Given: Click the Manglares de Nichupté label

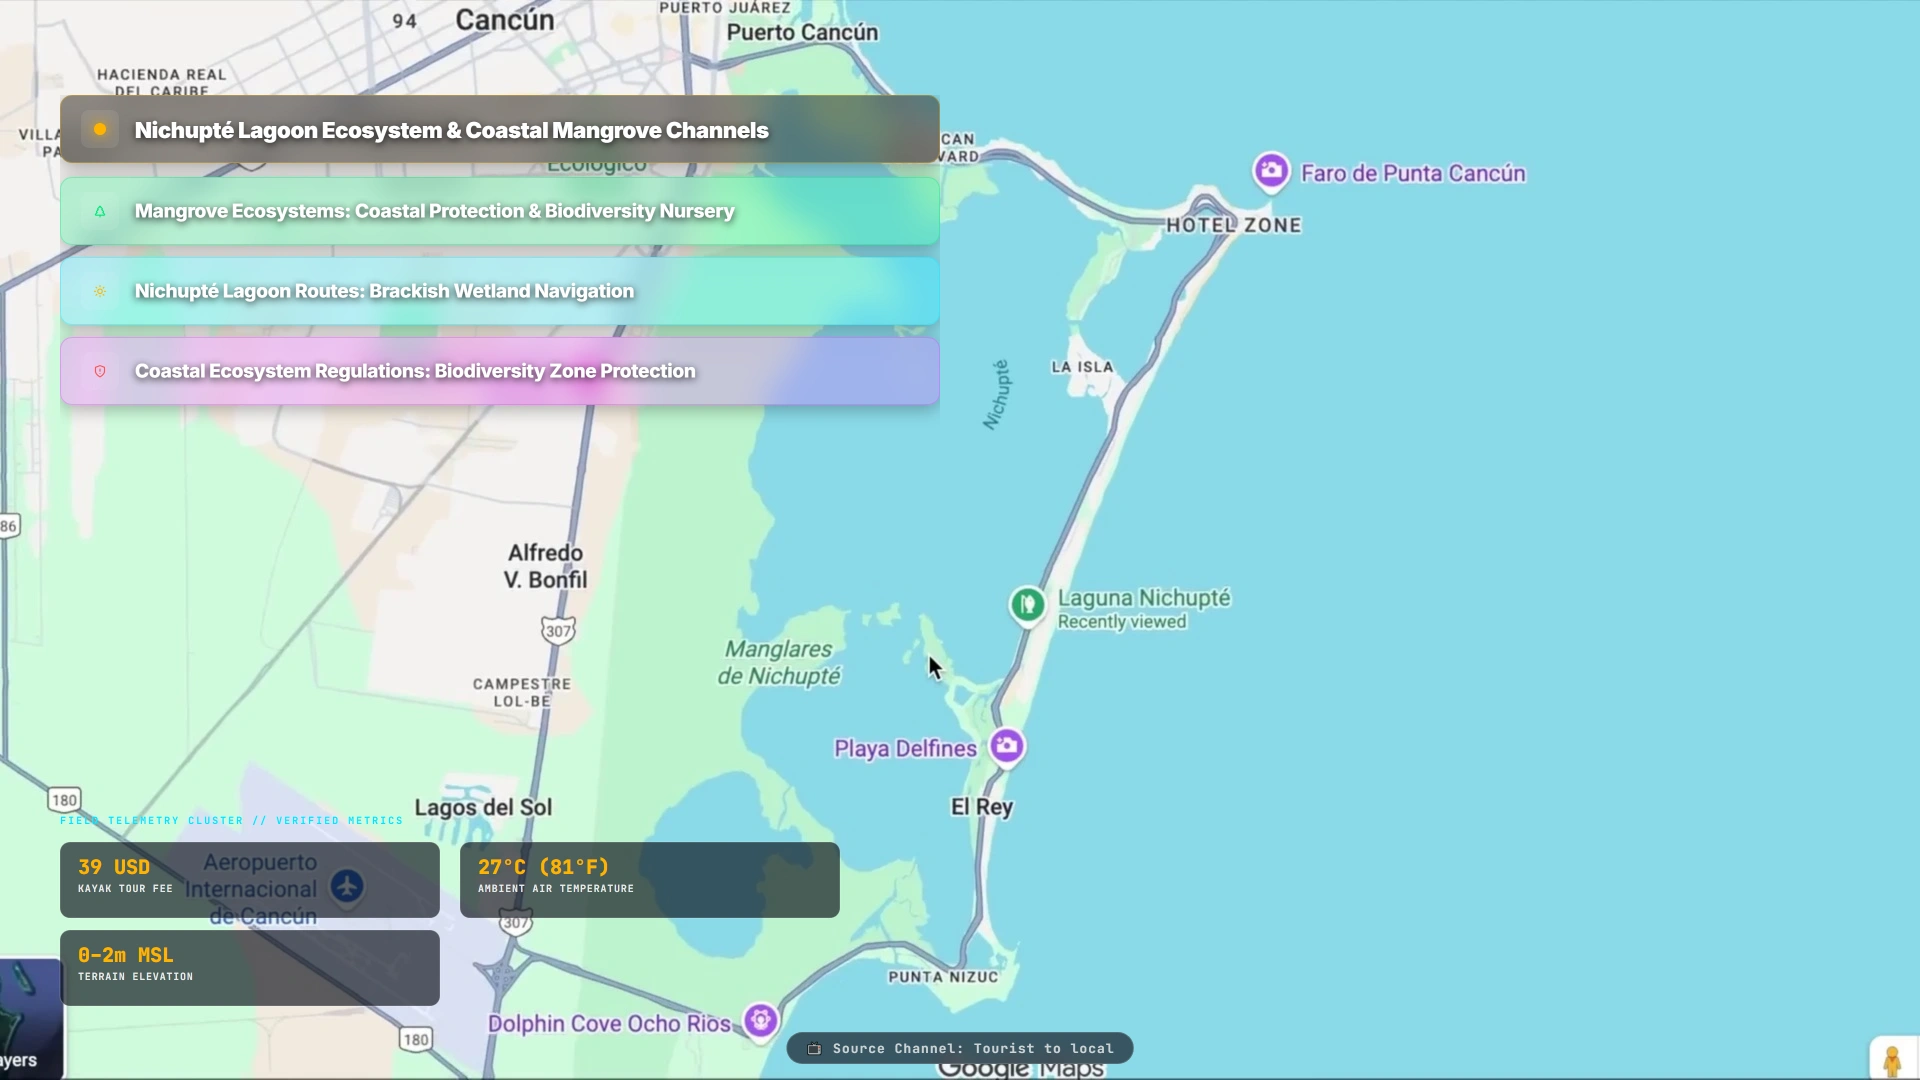Looking at the screenshot, I should click(779, 663).
